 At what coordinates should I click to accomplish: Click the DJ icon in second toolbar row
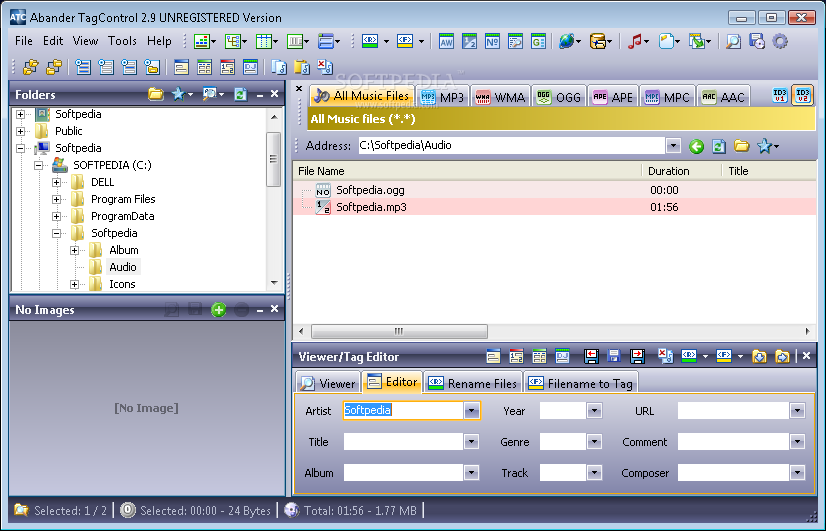point(251,67)
